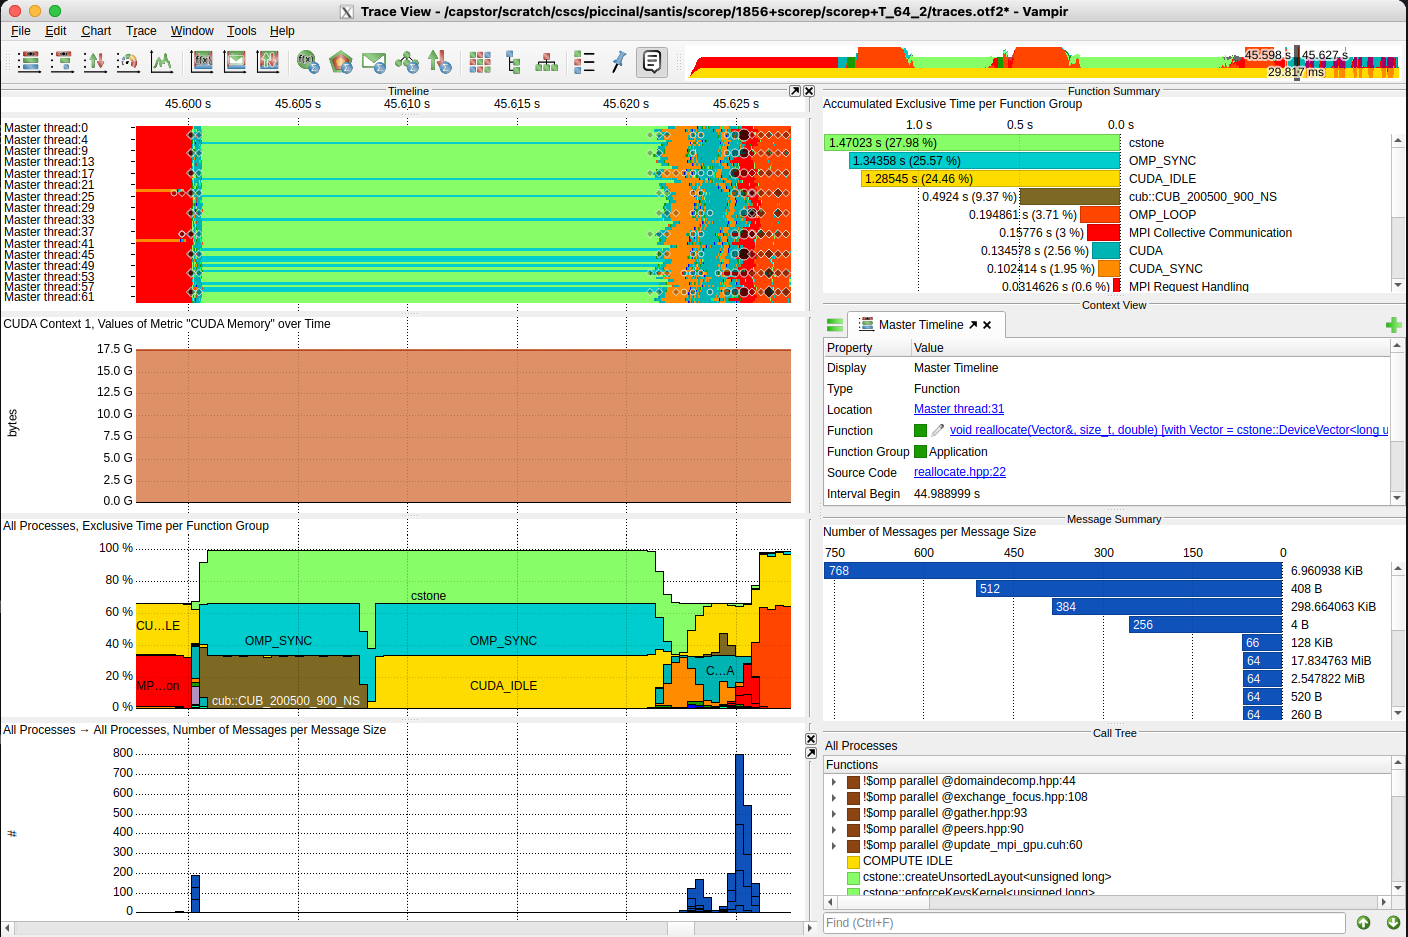The image size is (1408, 937).
Task: Click the pin marker toolbar icon
Action: tap(618, 62)
